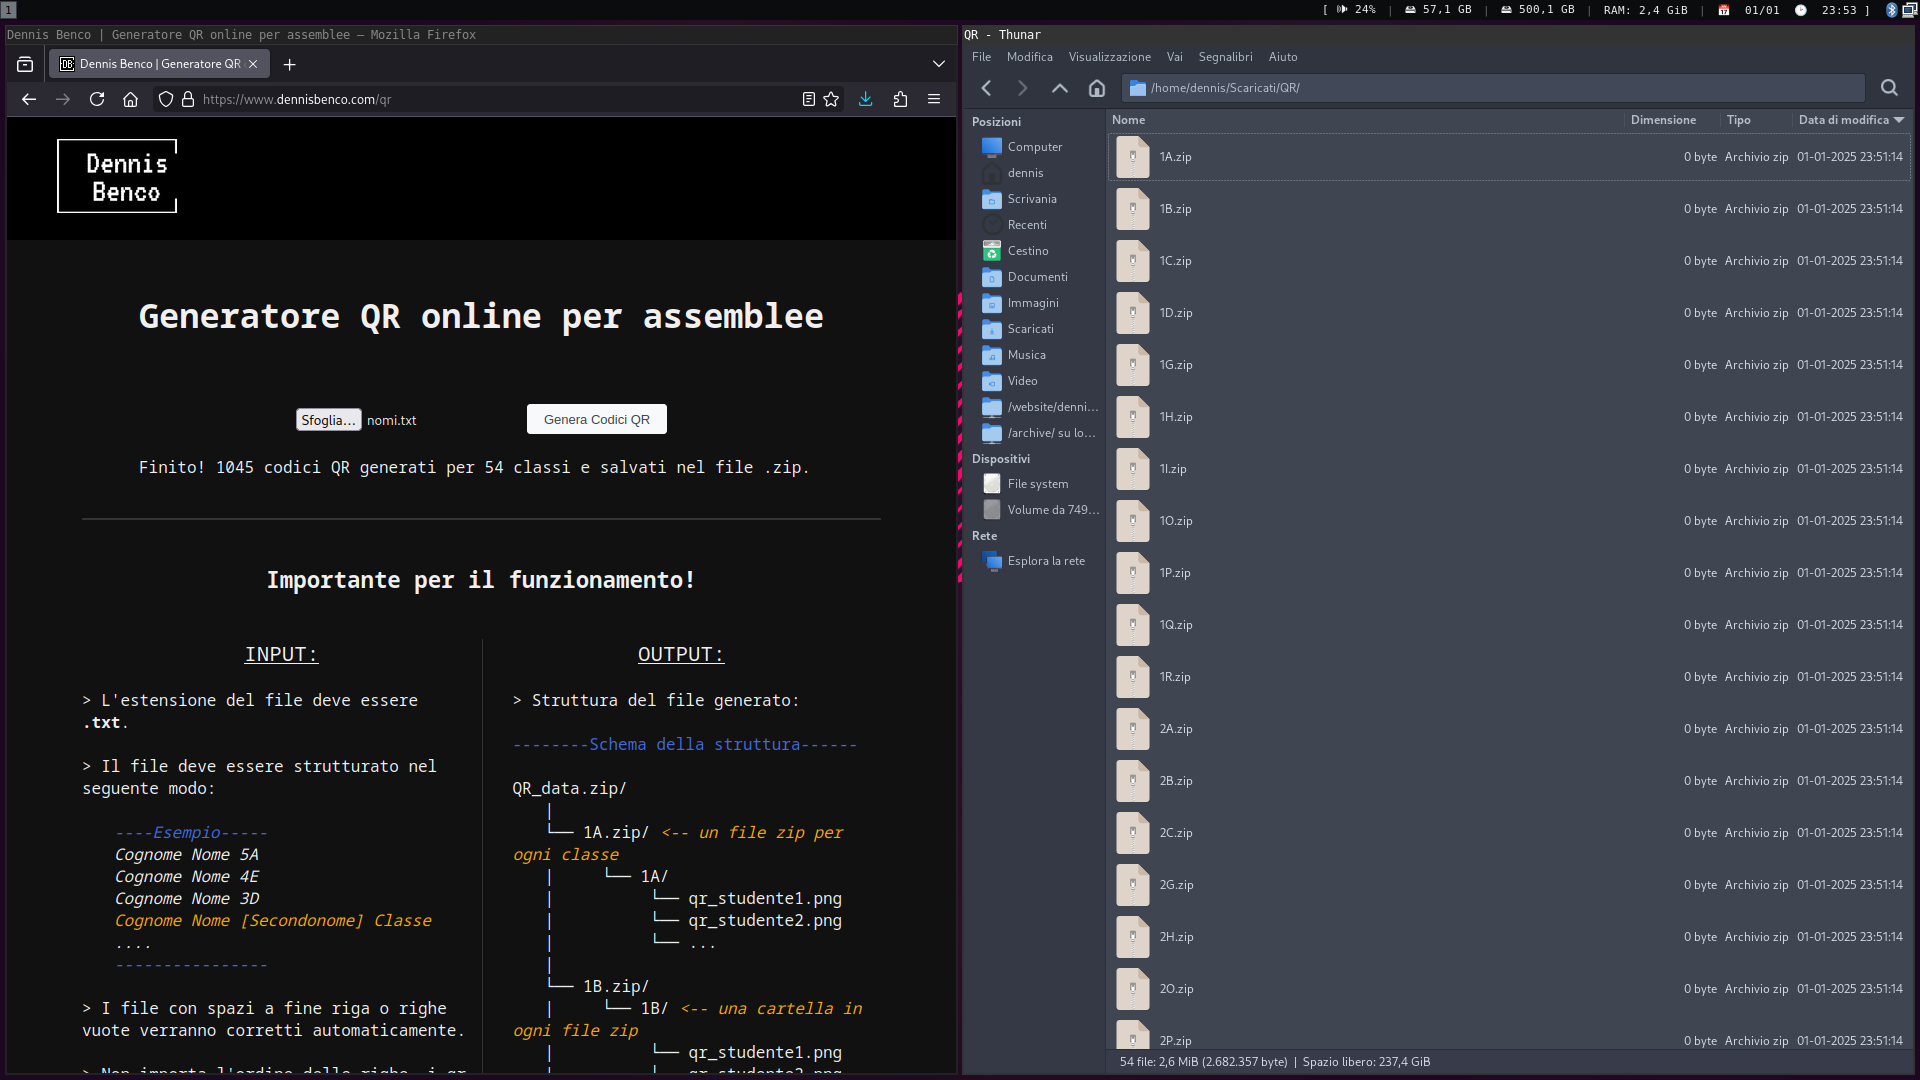
Task: Open Cestino trash in sidebar
Action: point(1035,251)
